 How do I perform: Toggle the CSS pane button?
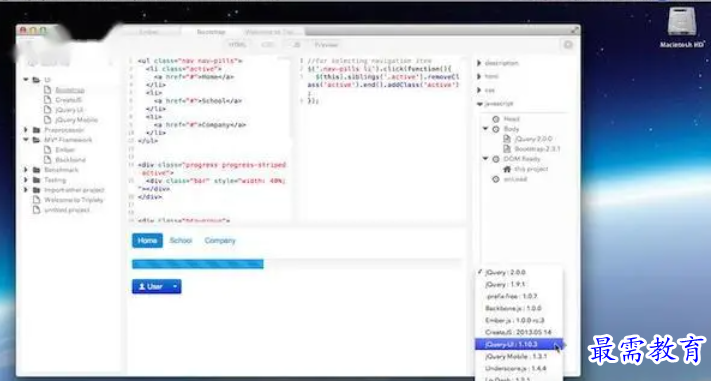click(x=267, y=45)
